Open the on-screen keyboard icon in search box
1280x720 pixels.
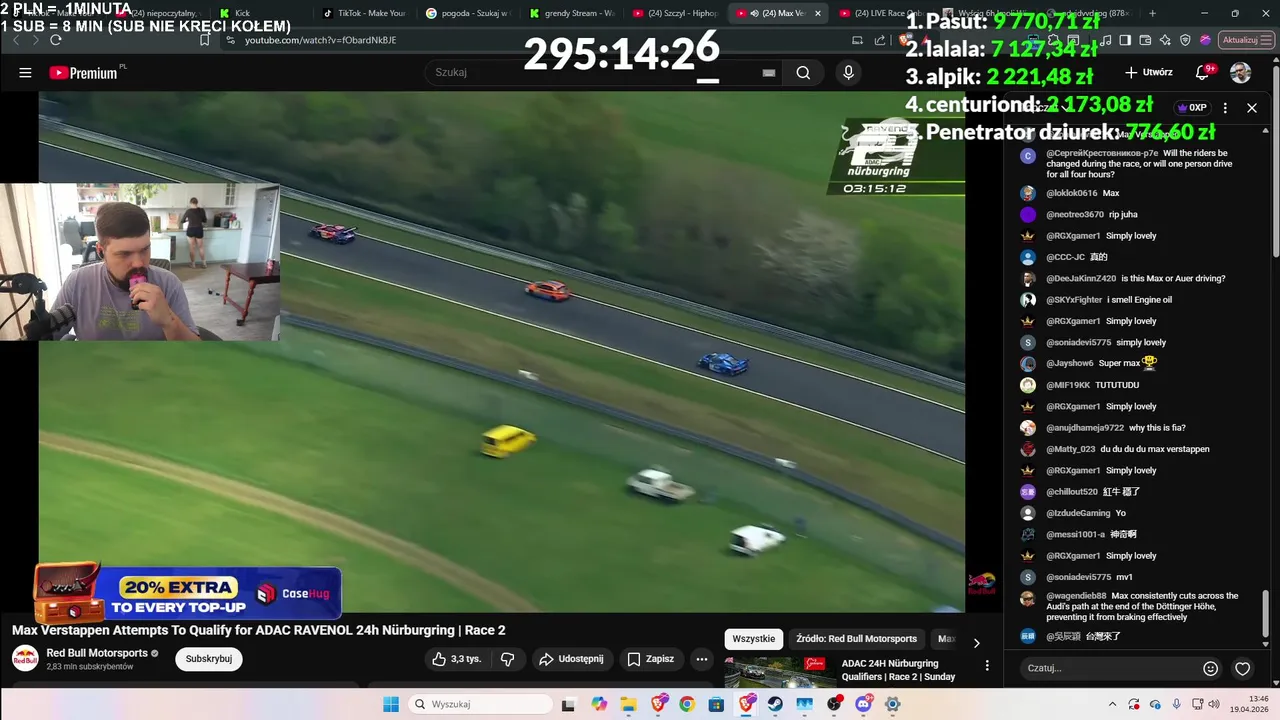coord(769,73)
